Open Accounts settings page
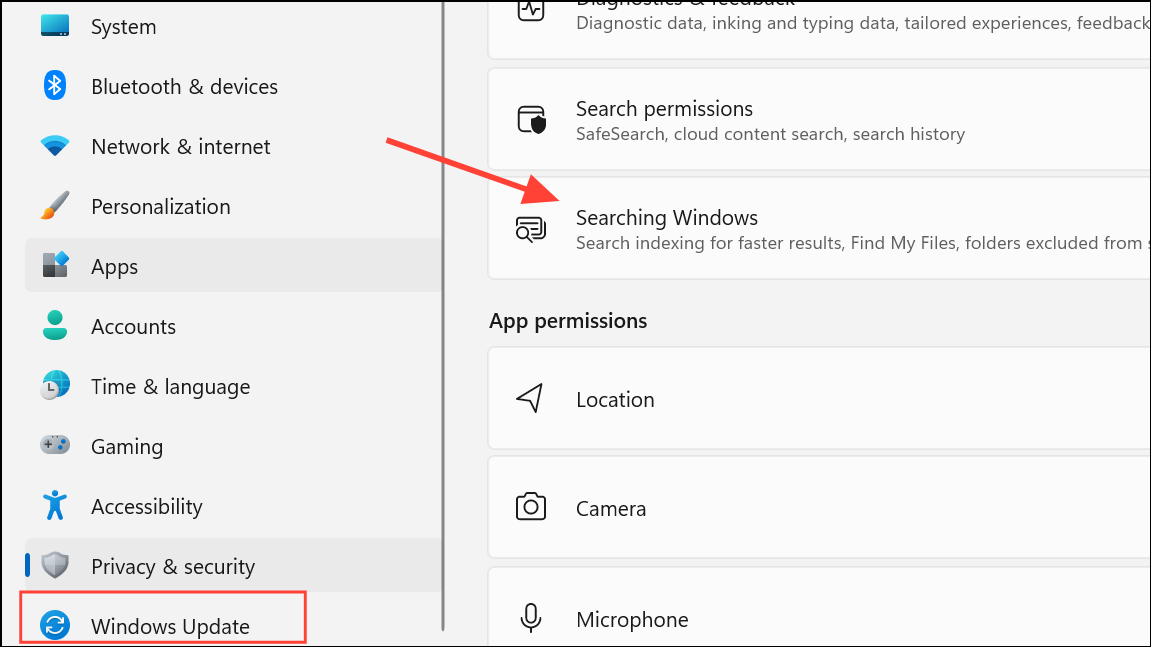The image size is (1151, 647). 233,326
